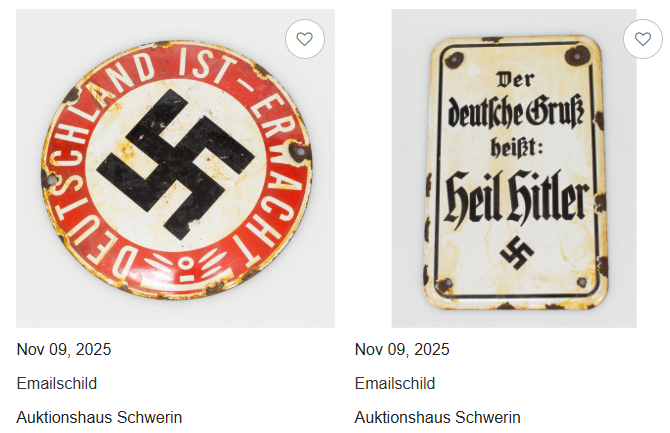Click Nov 09, 2025 date under rectangular sign
Image resolution: width=670 pixels, height=433 pixels.
(x=402, y=350)
